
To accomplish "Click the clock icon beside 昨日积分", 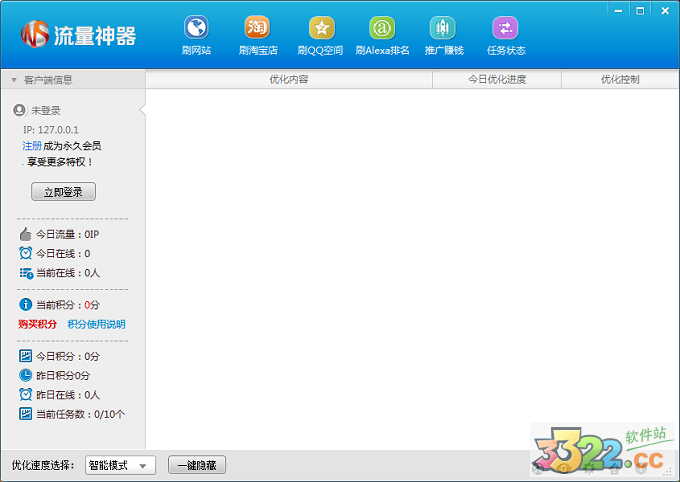I will pos(26,375).
